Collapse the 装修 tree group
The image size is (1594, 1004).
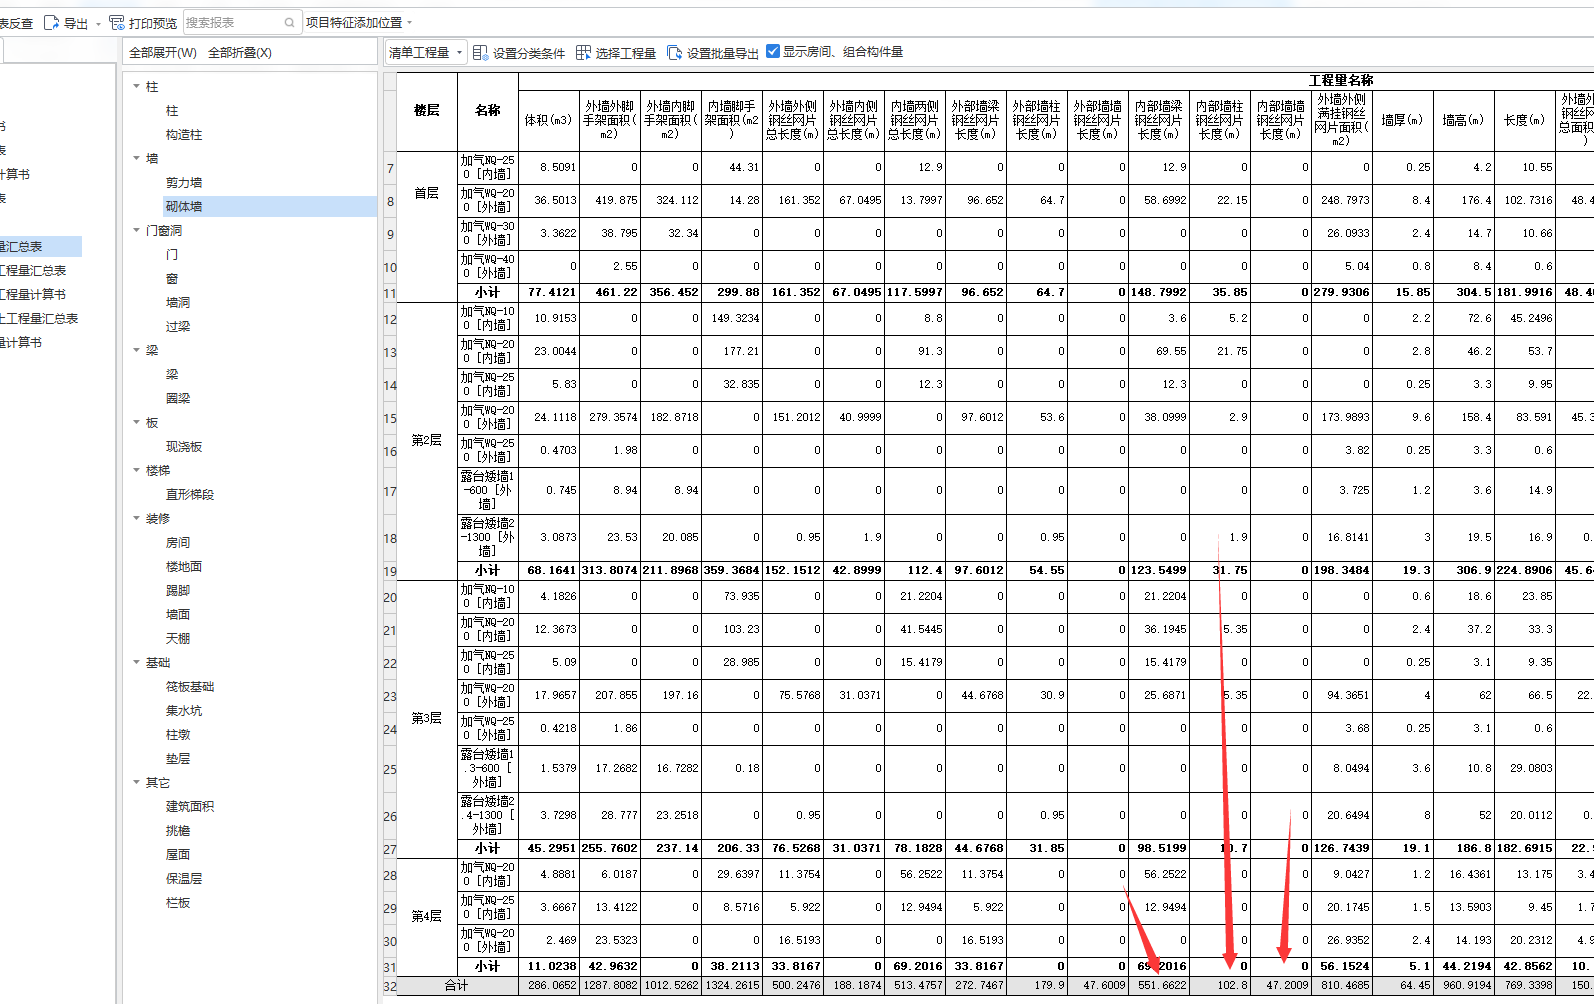tap(137, 518)
